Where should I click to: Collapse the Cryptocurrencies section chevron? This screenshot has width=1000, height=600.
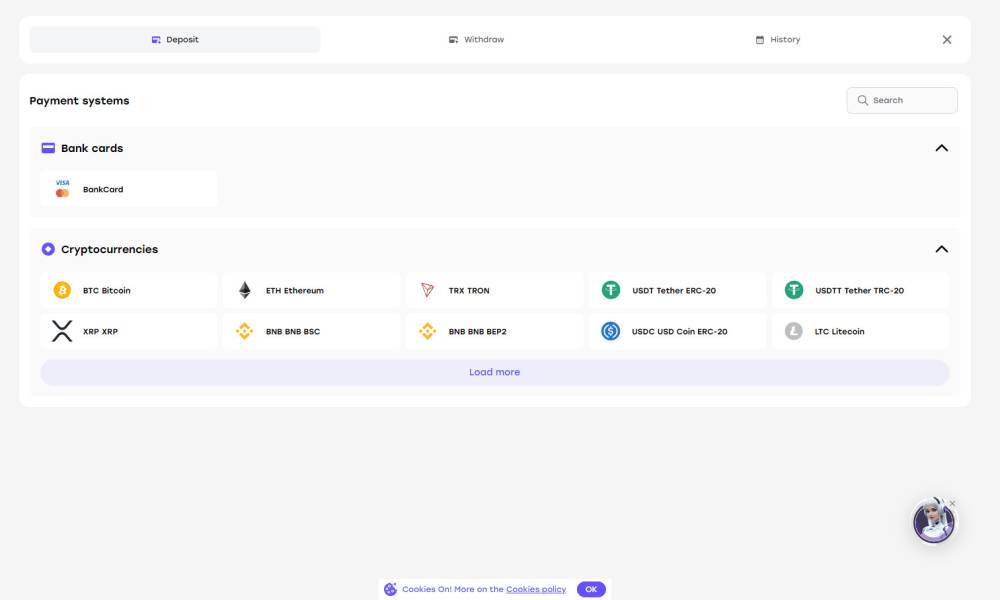(941, 249)
